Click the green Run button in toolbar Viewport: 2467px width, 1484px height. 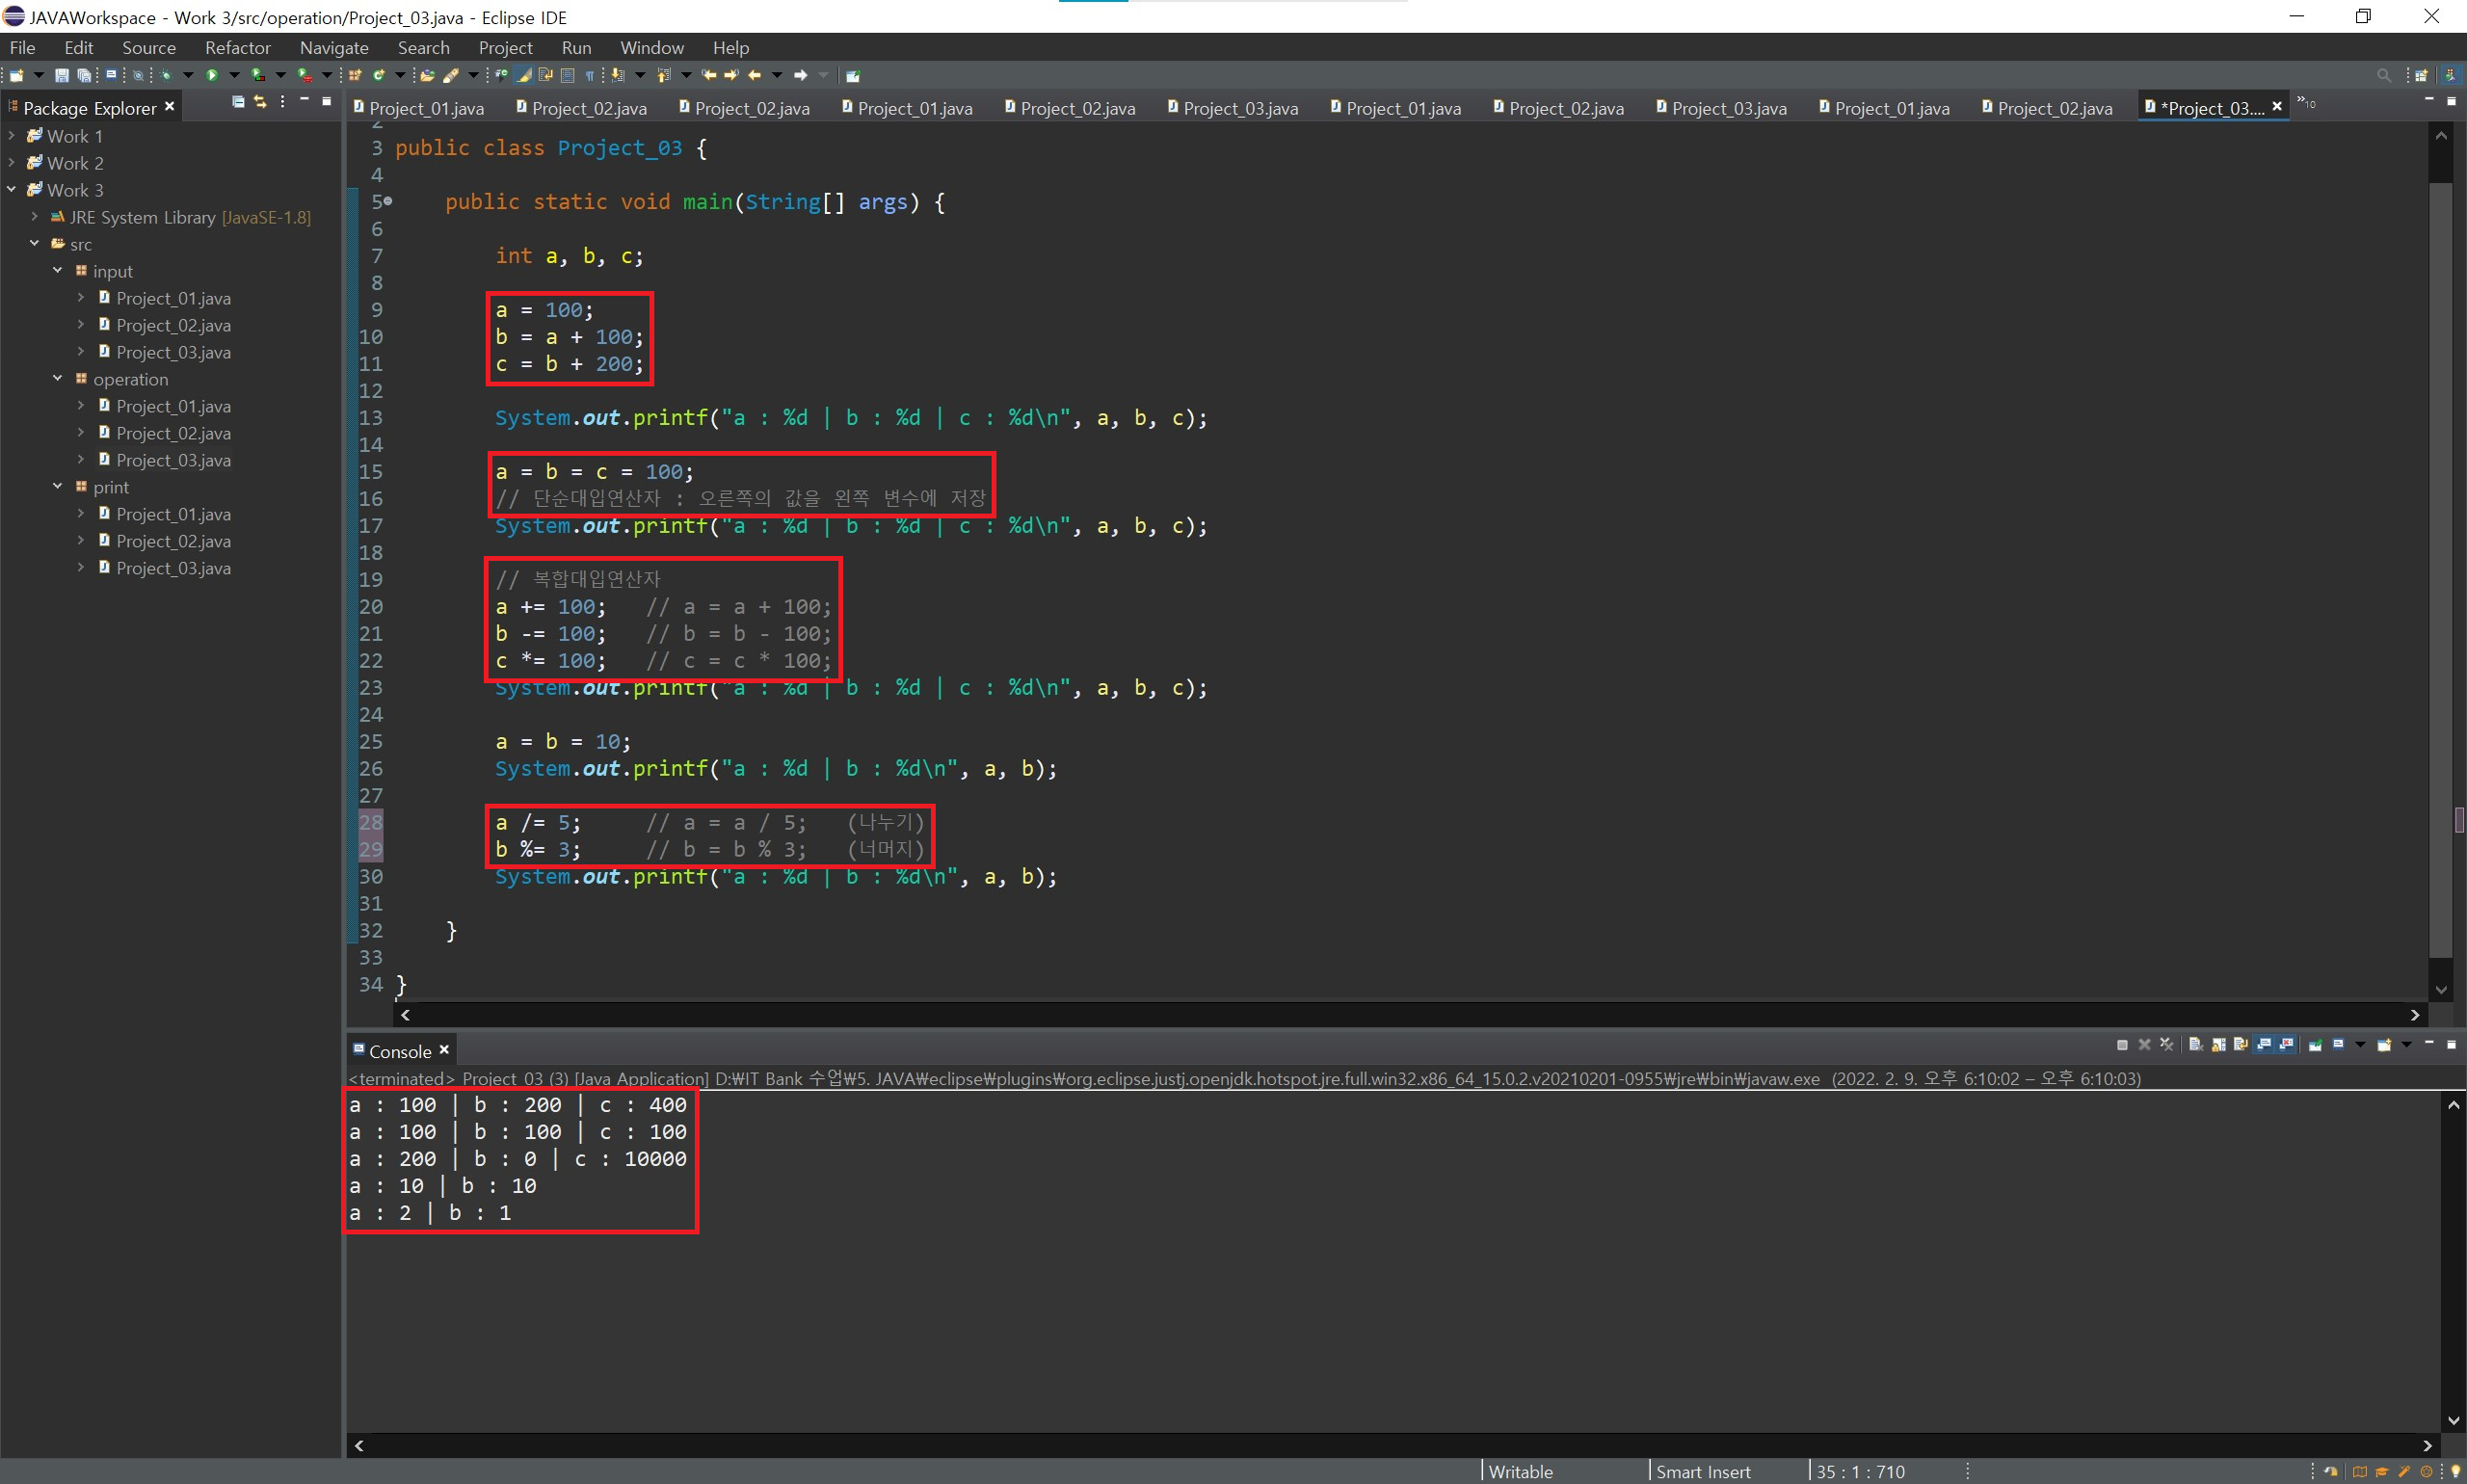(212, 75)
